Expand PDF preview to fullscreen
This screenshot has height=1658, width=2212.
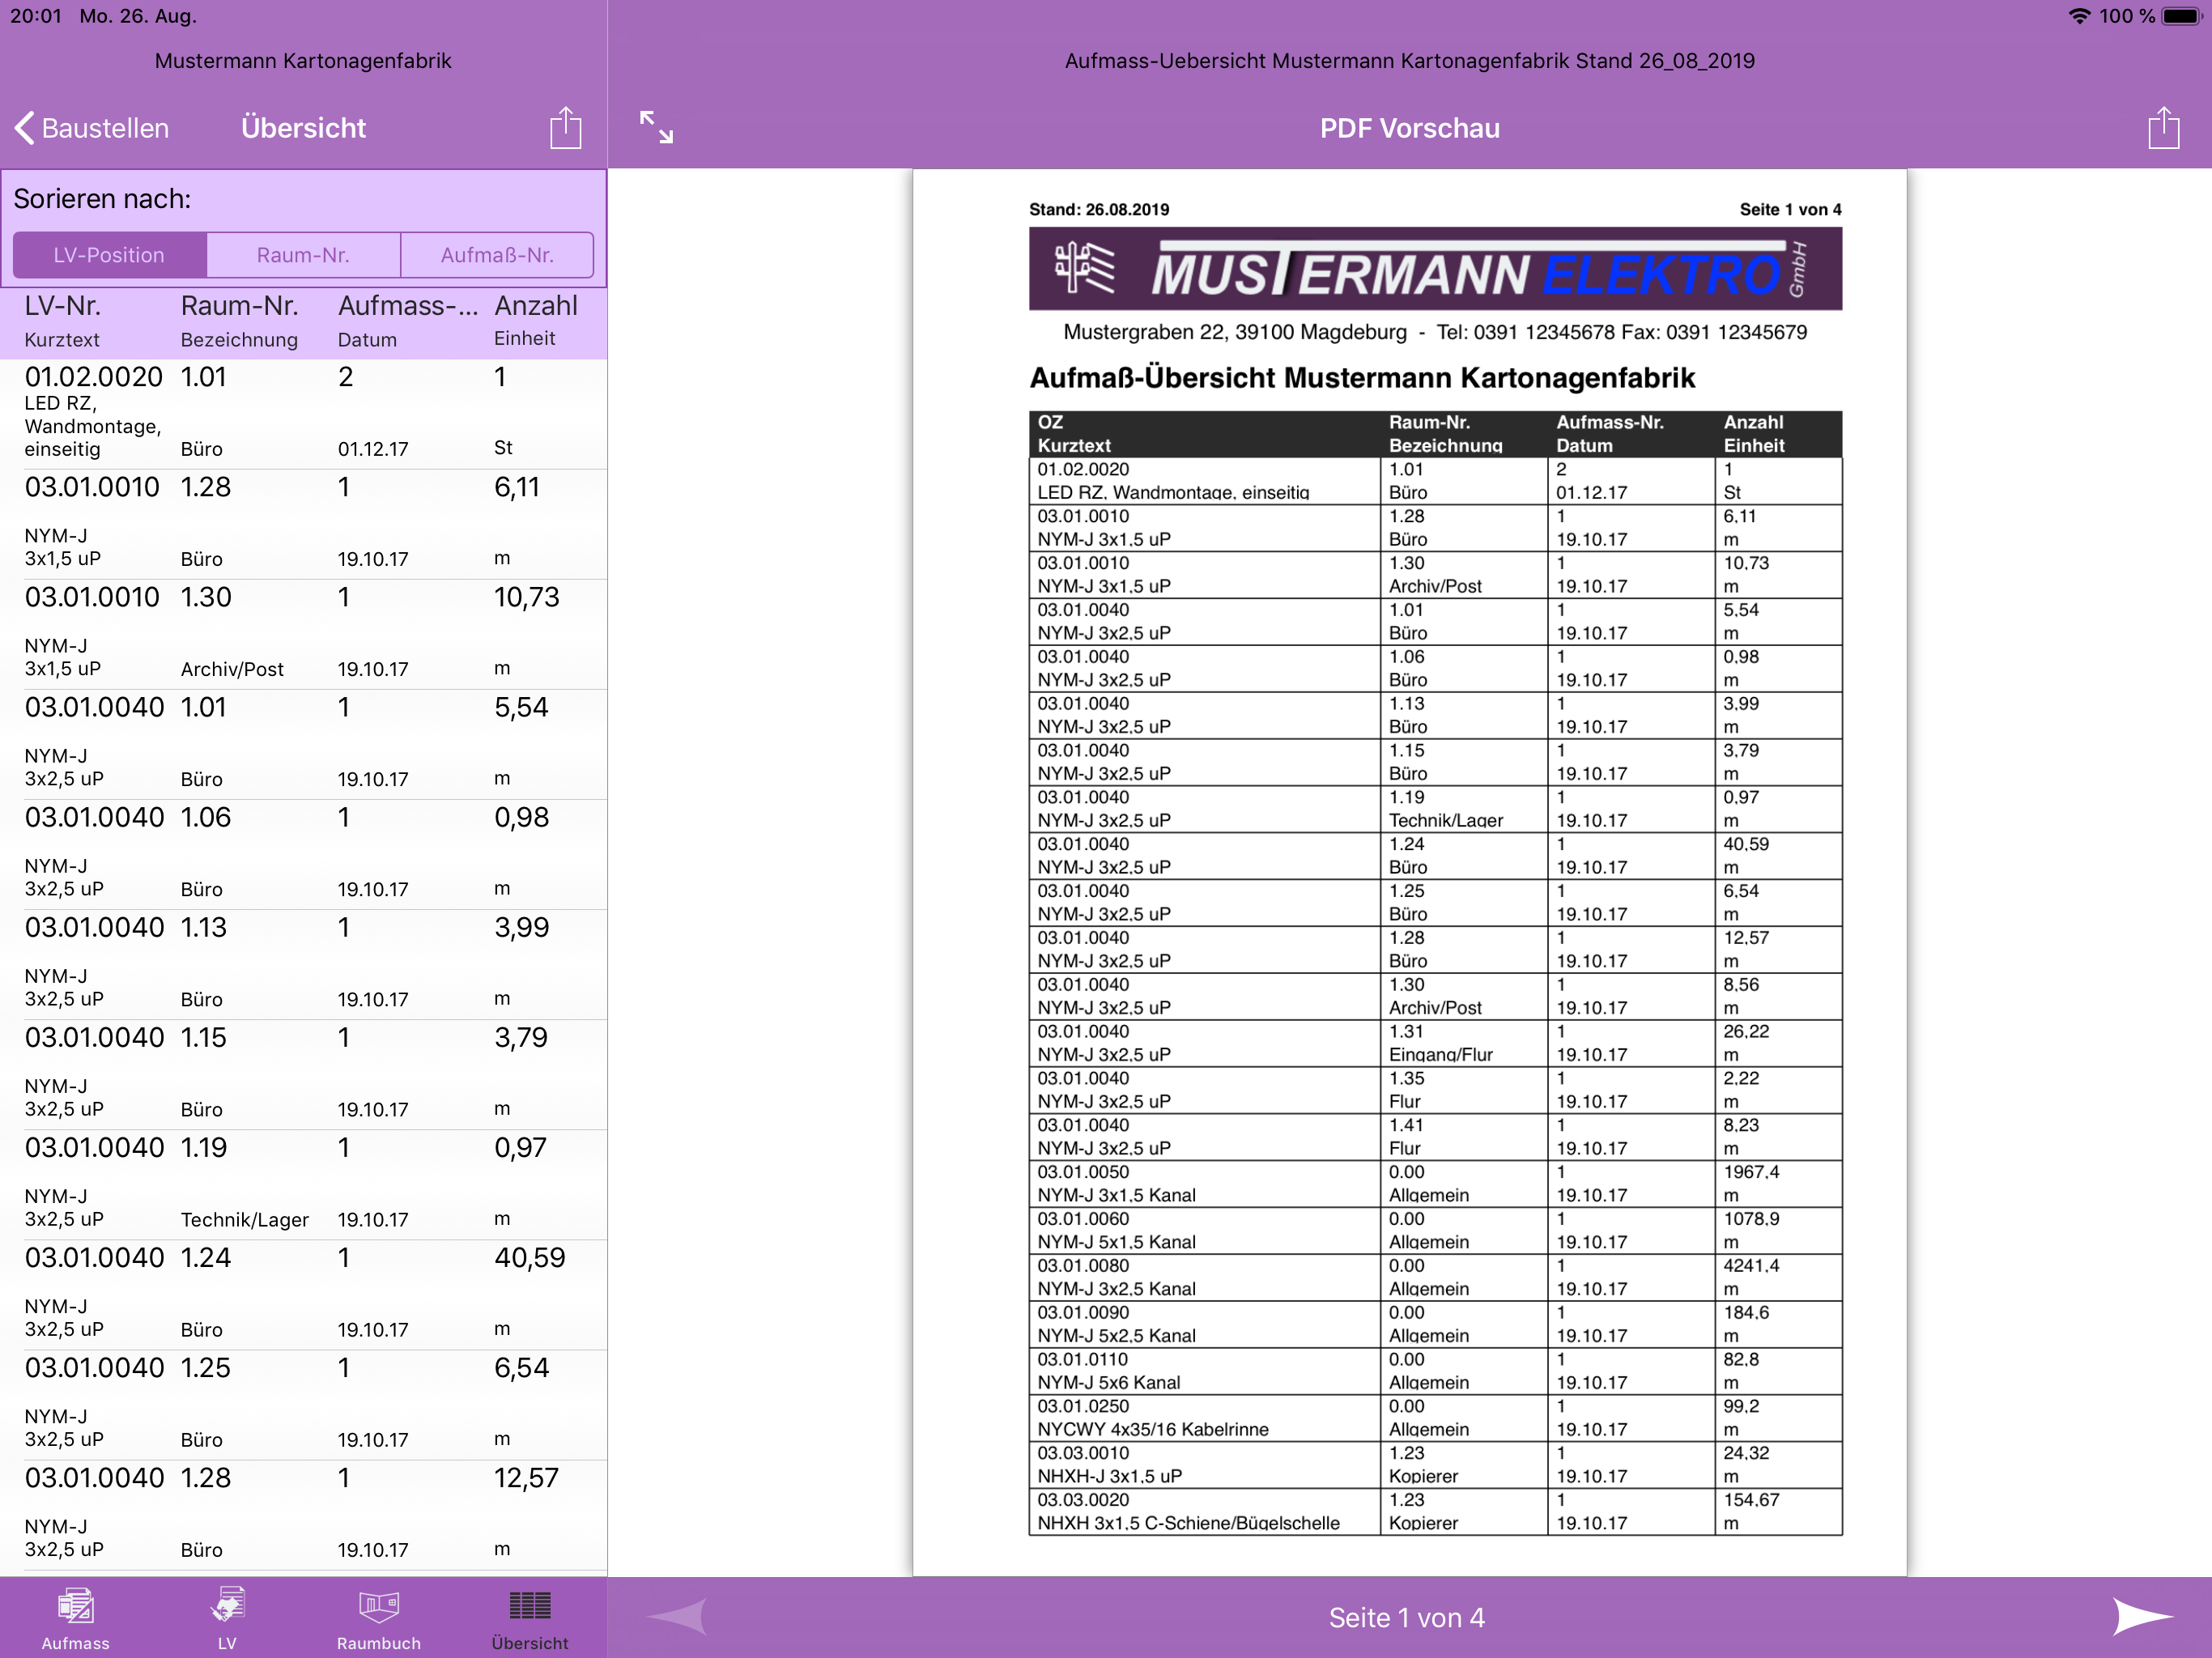click(x=656, y=127)
